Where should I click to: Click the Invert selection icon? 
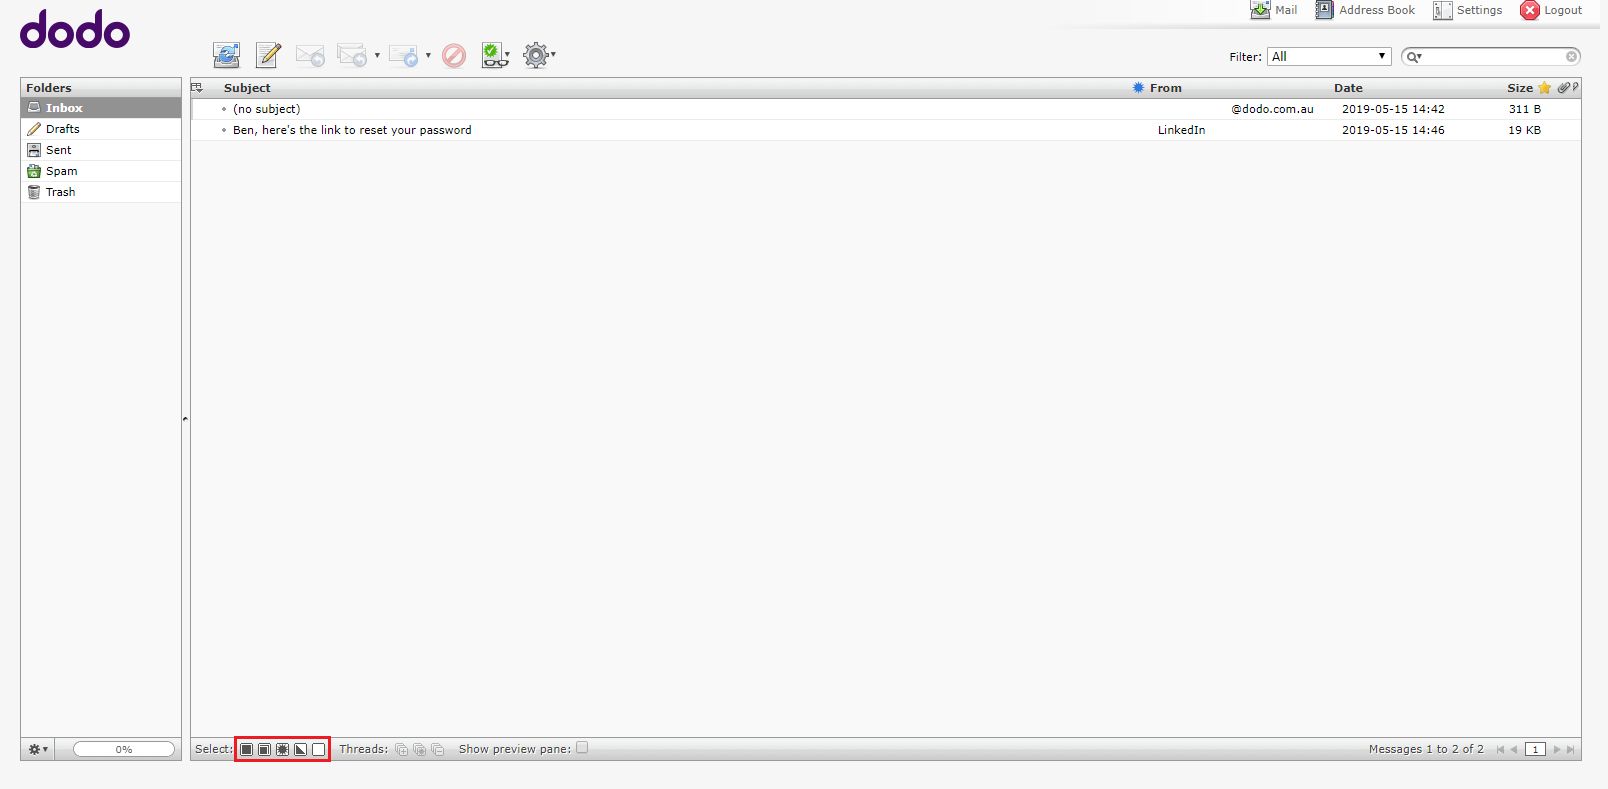point(301,749)
